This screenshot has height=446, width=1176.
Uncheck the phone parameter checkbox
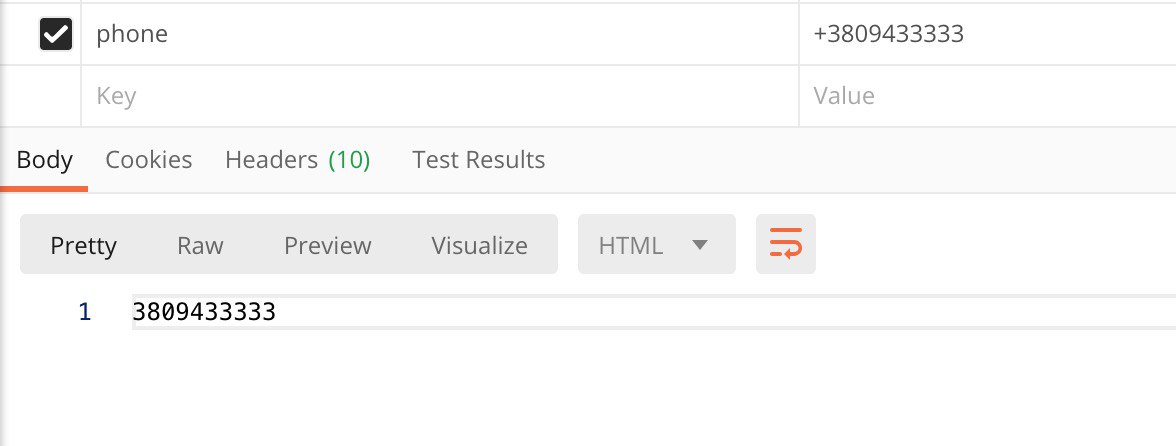tap(56, 34)
